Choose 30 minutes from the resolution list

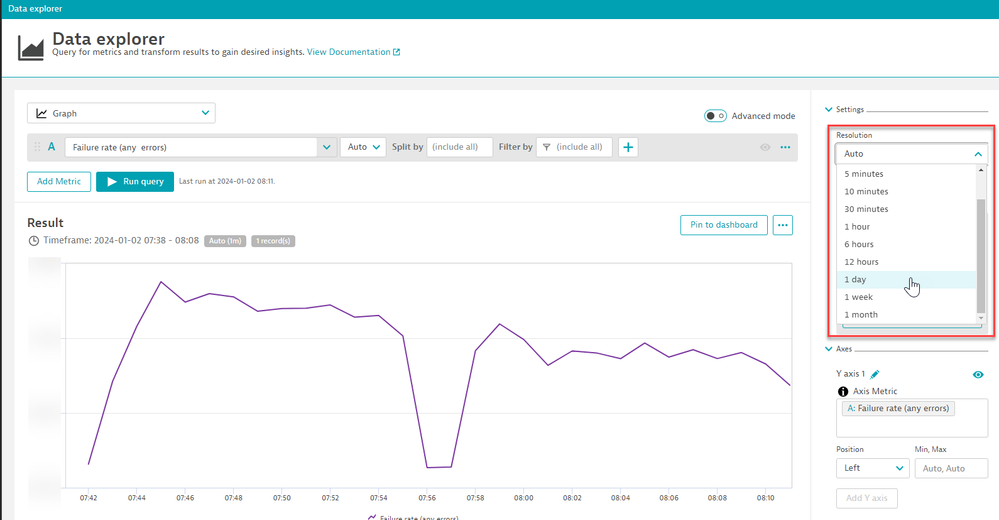click(x=866, y=209)
